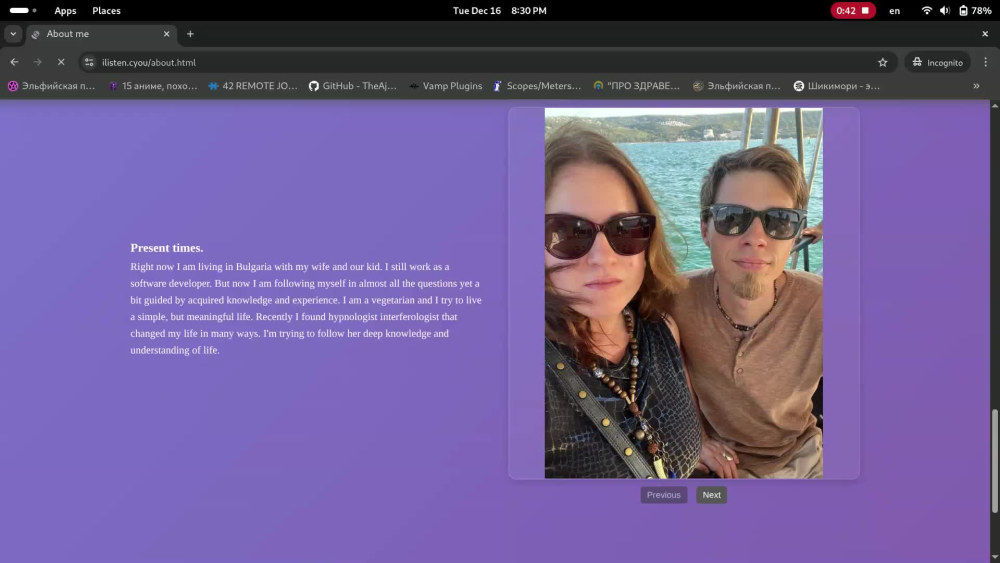Open the site information icon in the address bar
Viewport: 1000px width, 563px height.
(89, 62)
